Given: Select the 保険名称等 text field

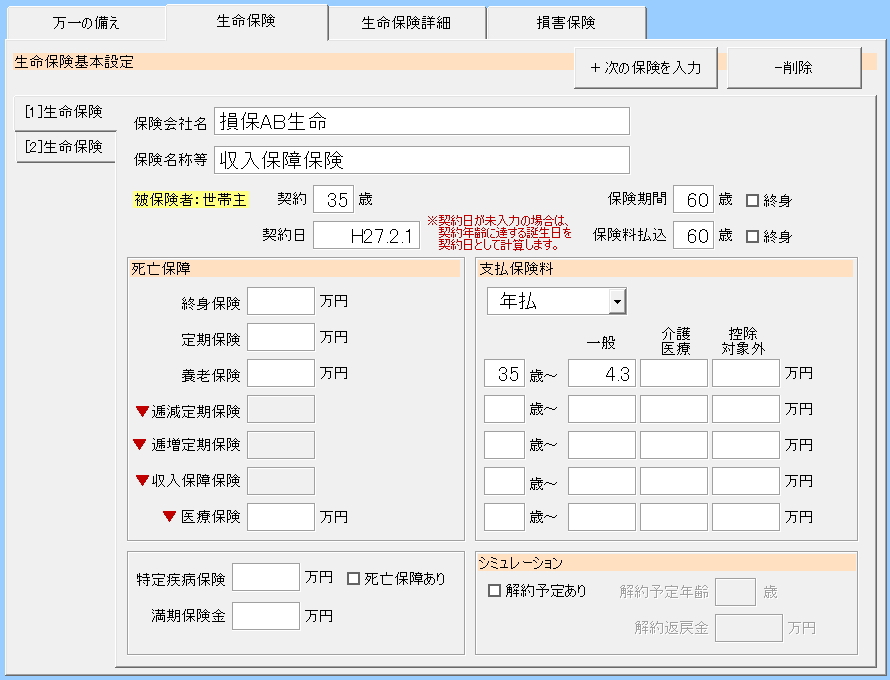Looking at the screenshot, I should 421,160.
